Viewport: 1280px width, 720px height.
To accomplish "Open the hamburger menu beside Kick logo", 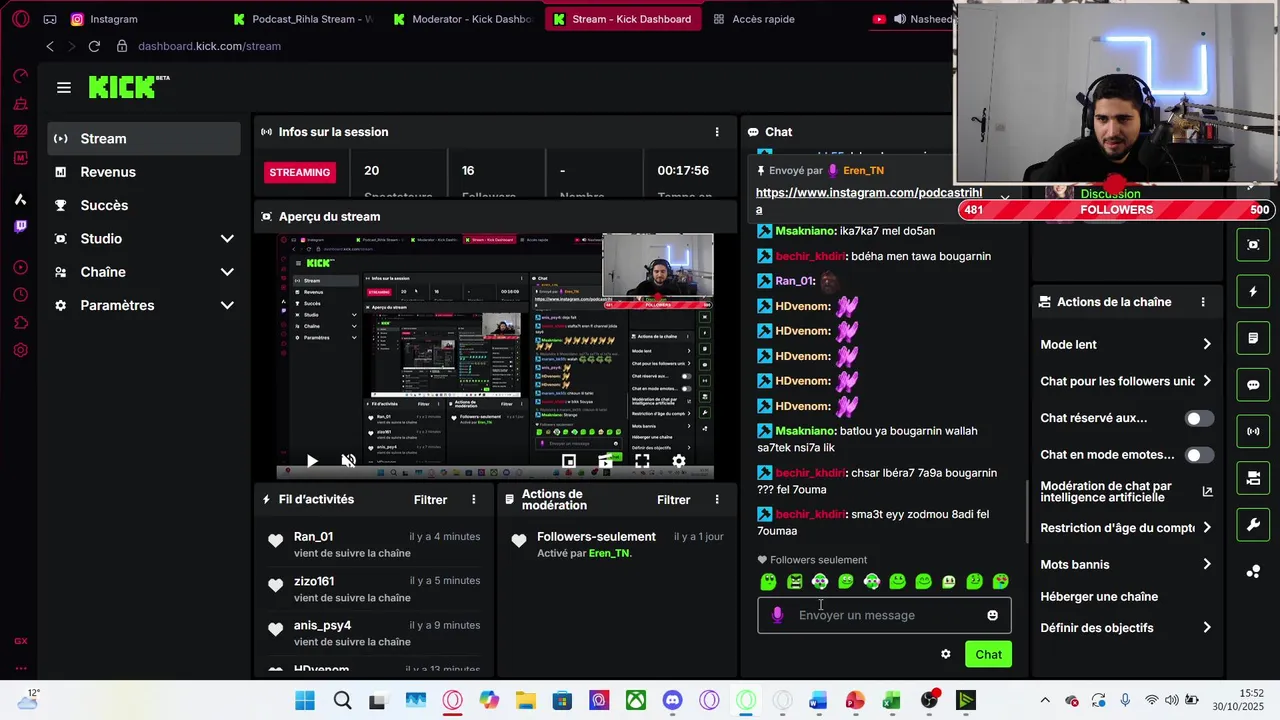I will tap(64, 88).
